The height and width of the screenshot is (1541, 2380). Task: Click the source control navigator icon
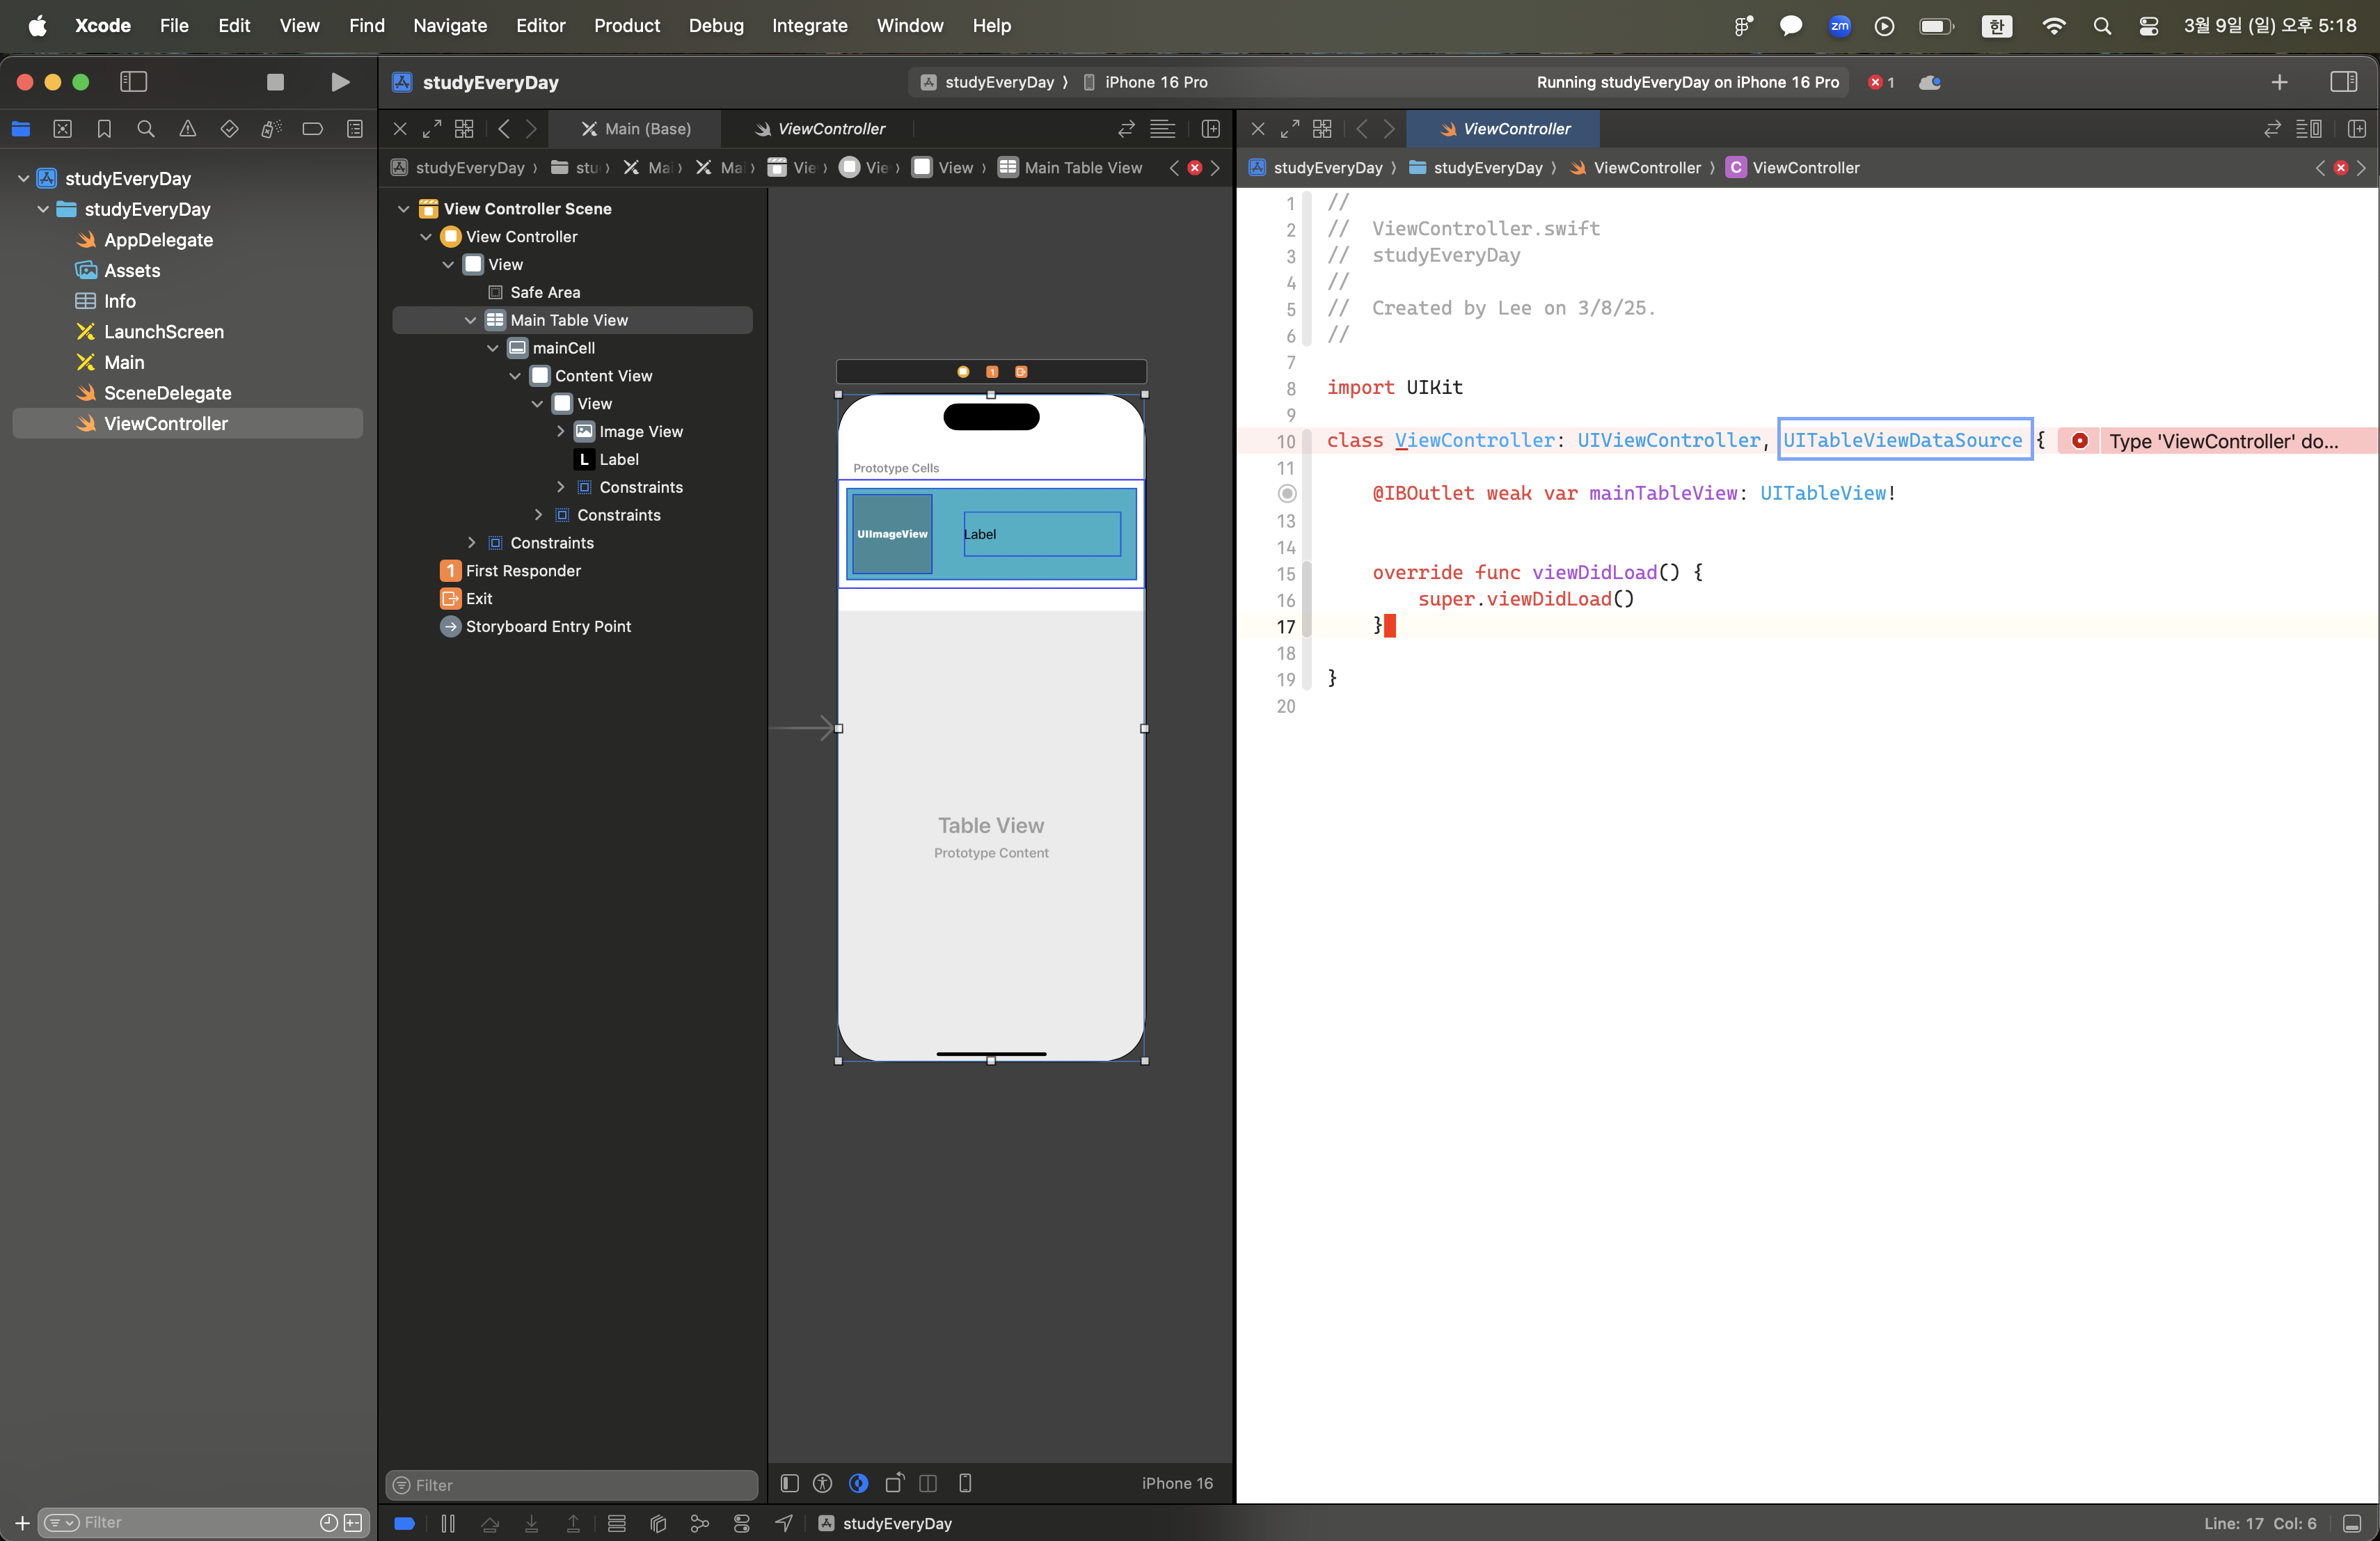pos(62,129)
